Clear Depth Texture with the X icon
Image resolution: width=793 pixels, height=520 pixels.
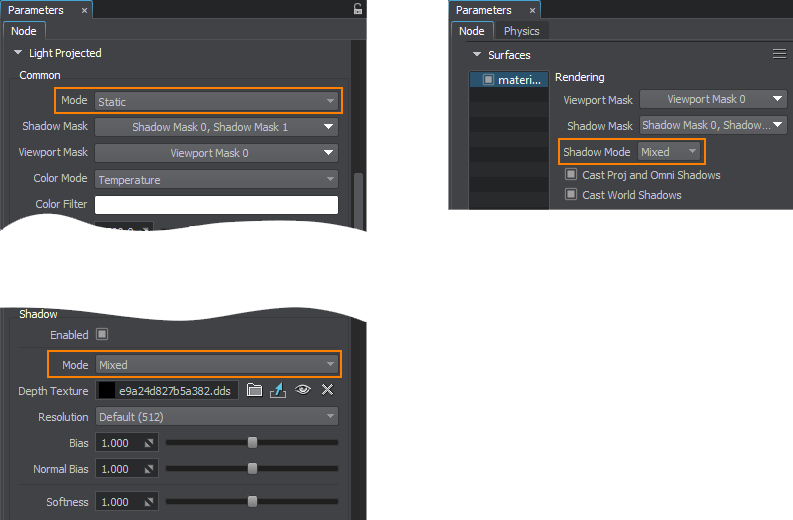click(x=328, y=389)
